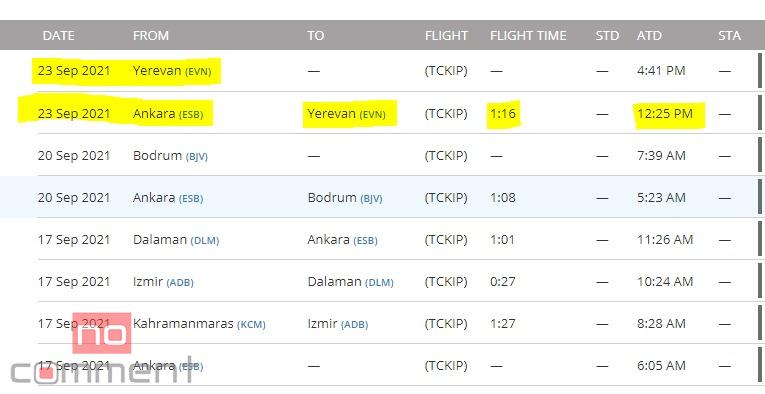Open Izmir (ADB) origin airport link
Image resolution: width=765 pixels, height=394 pixels.
163,281
